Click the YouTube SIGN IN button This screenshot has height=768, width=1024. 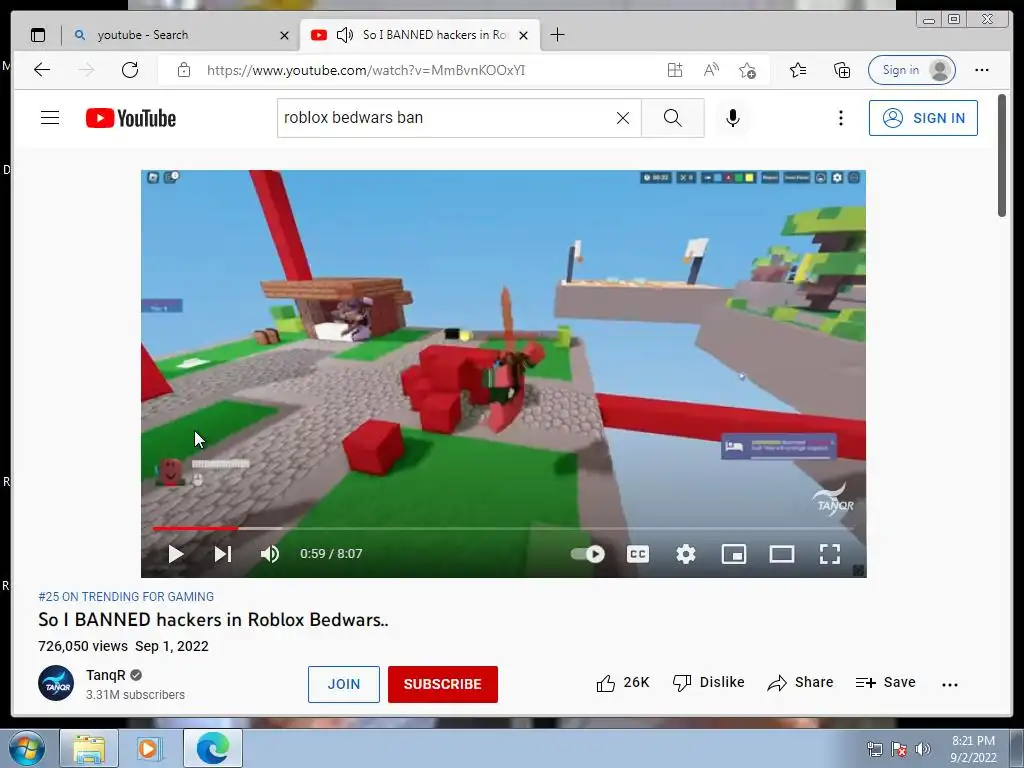point(923,118)
